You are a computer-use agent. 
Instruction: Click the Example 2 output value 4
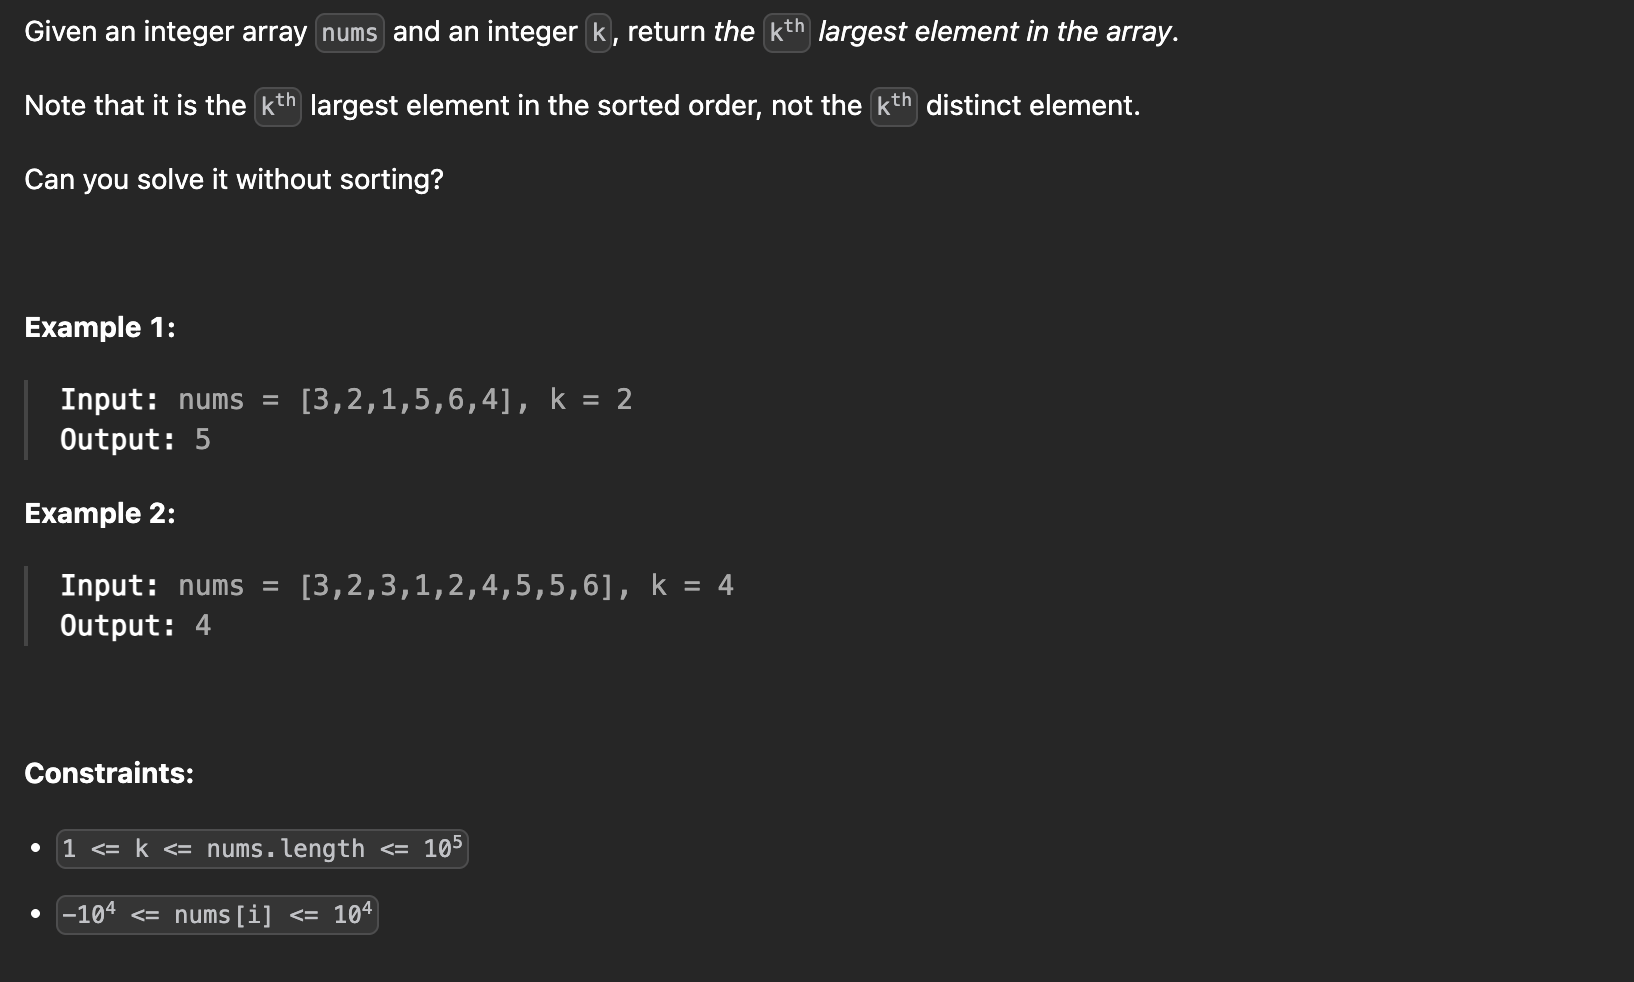click(203, 626)
